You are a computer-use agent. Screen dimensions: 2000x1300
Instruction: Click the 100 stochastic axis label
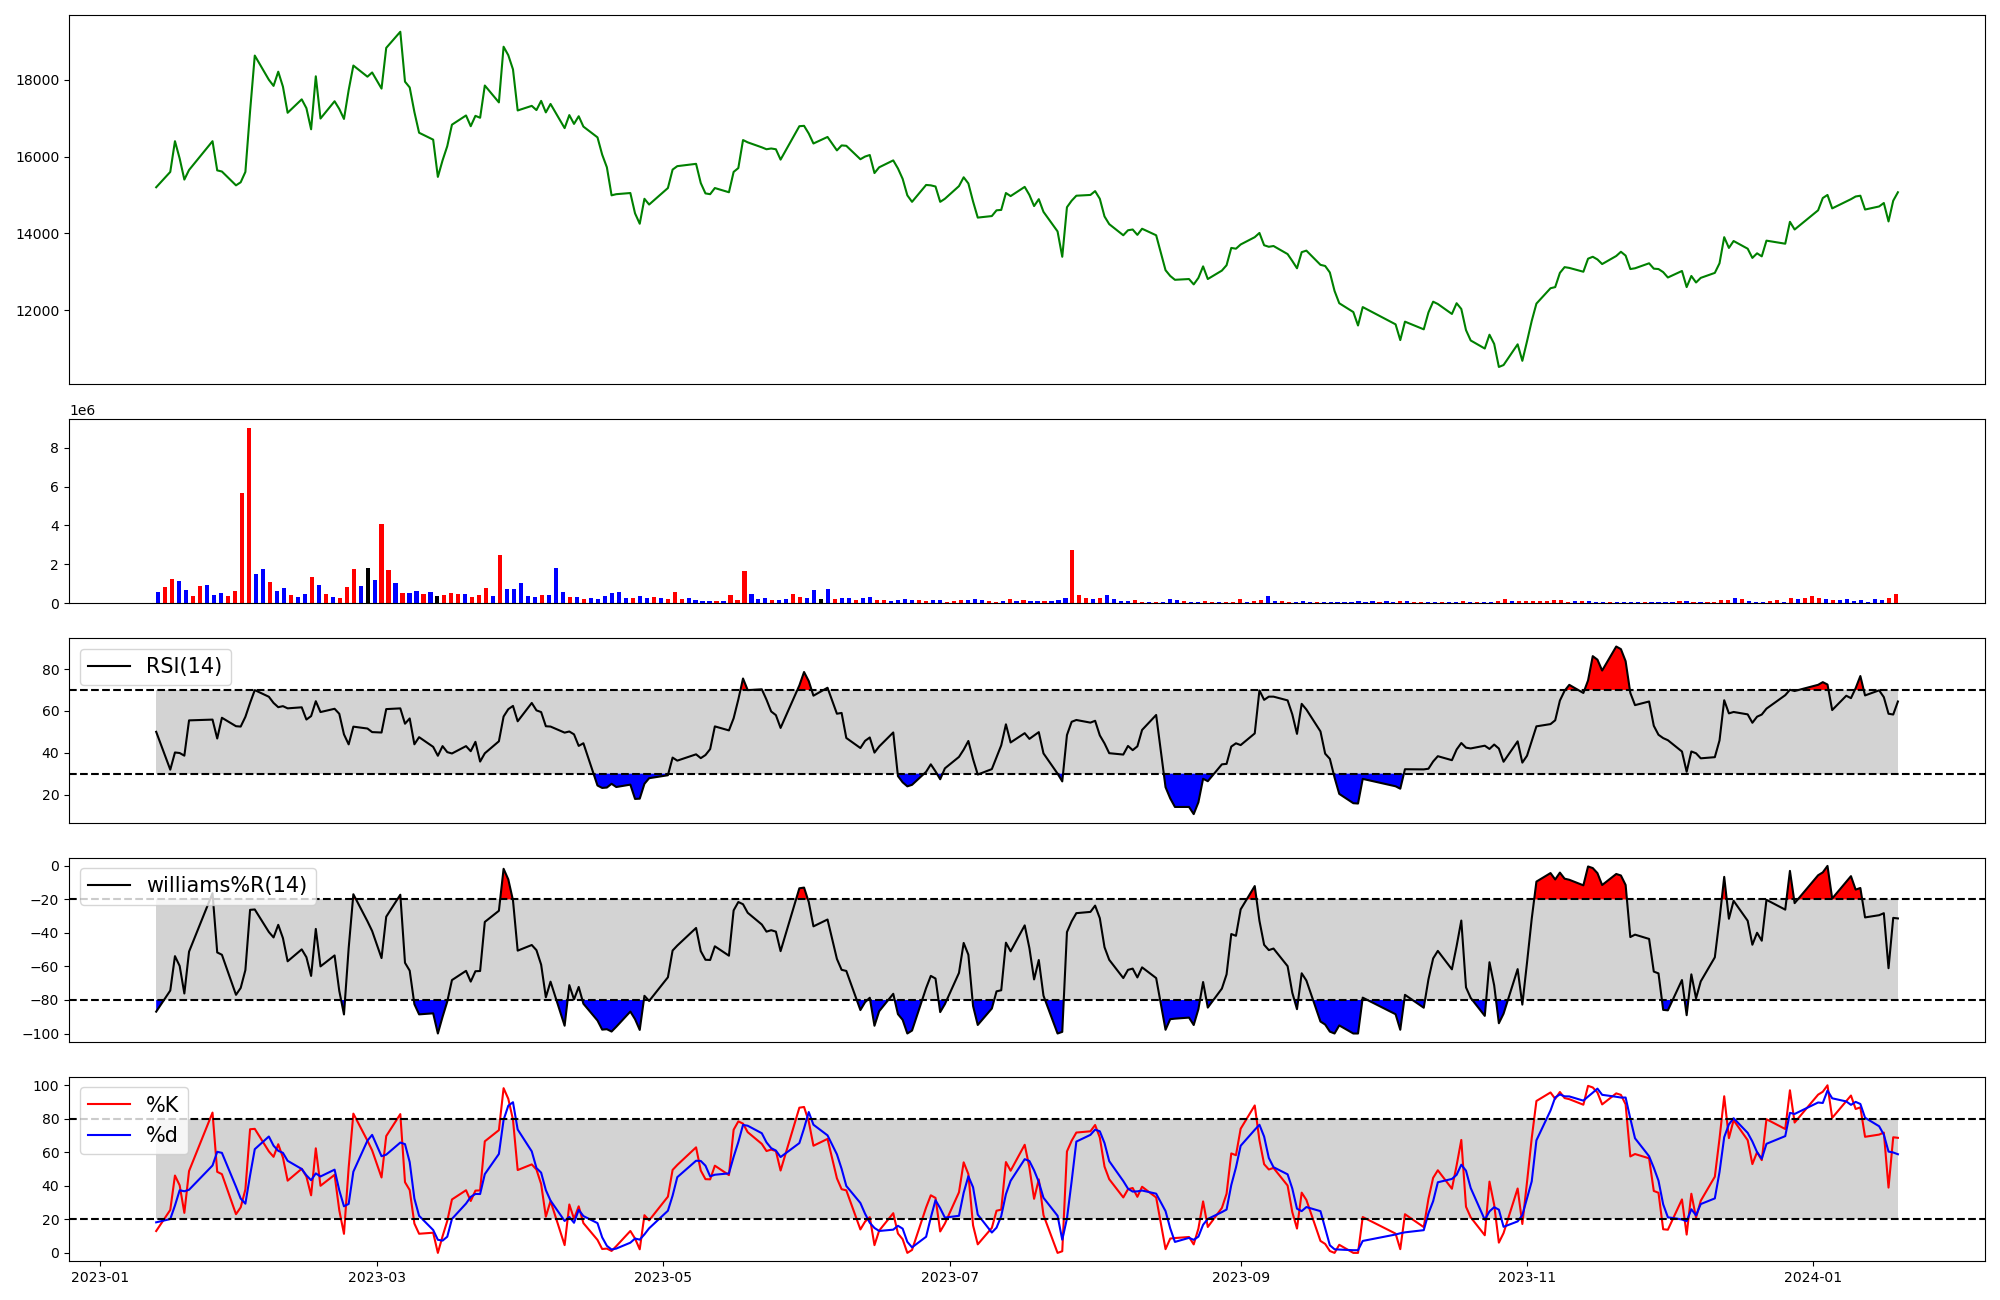pos(48,1086)
